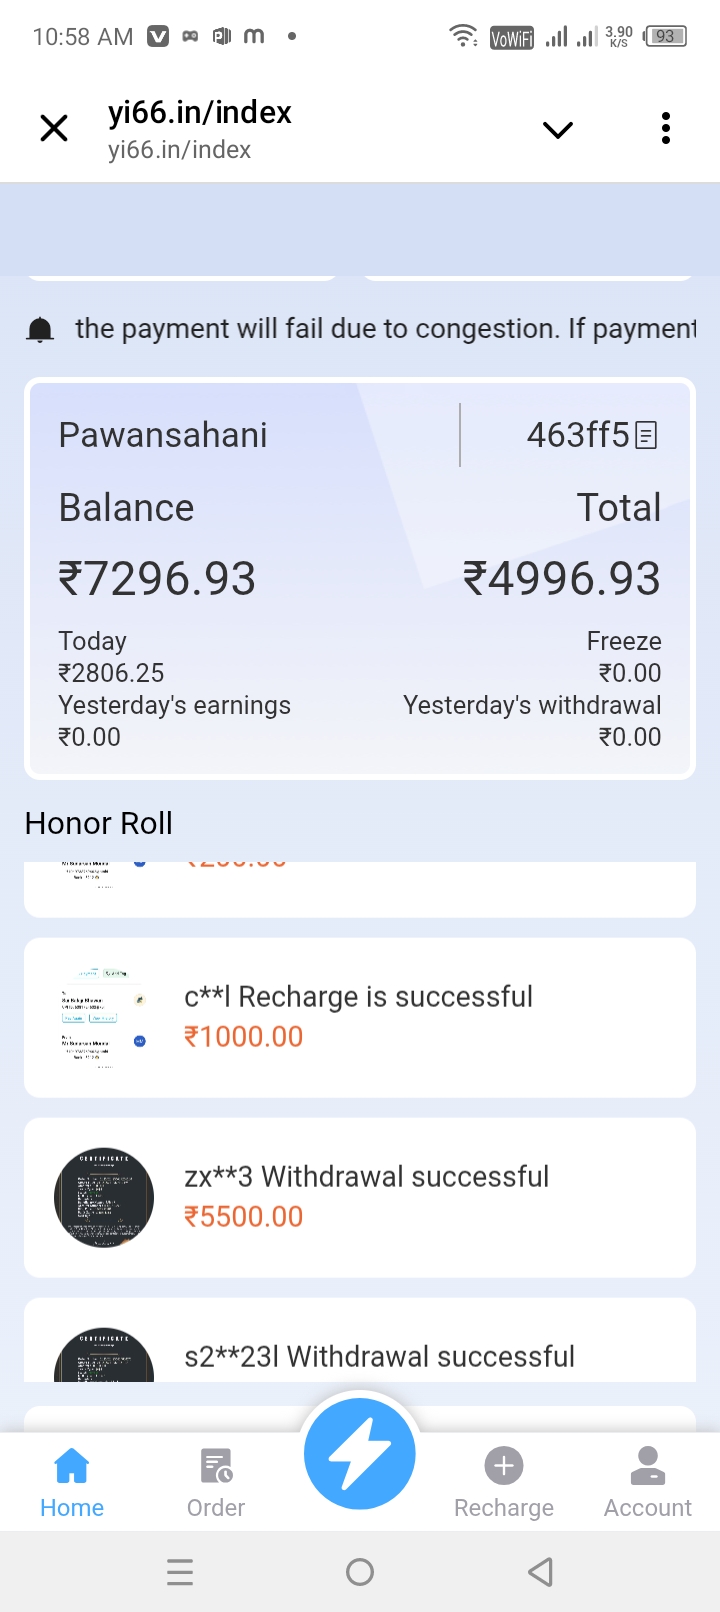Open the Recharge plus icon
This screenshot has height=1612, width=720.
[504, 1466]
